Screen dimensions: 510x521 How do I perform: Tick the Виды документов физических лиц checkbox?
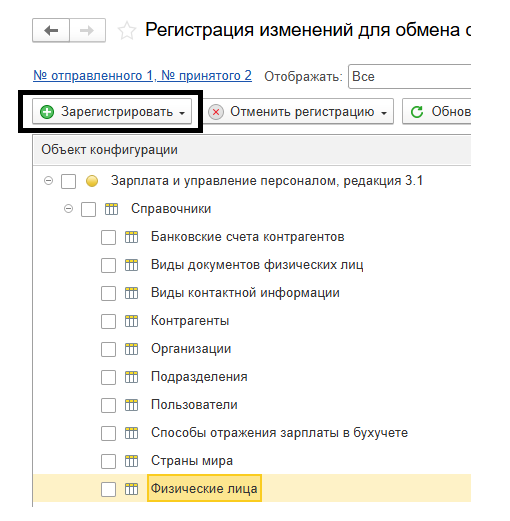coord(108,266)
